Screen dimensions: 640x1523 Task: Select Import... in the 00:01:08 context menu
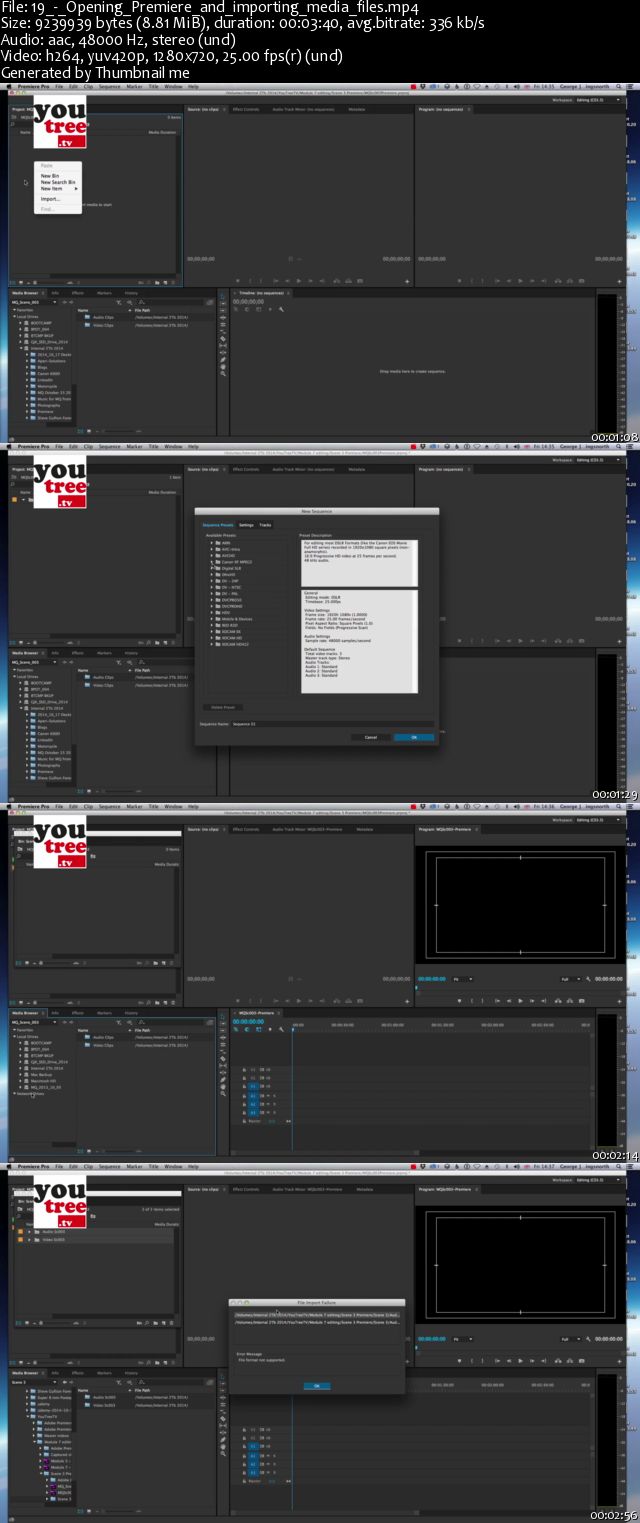[x=50, y=199]
